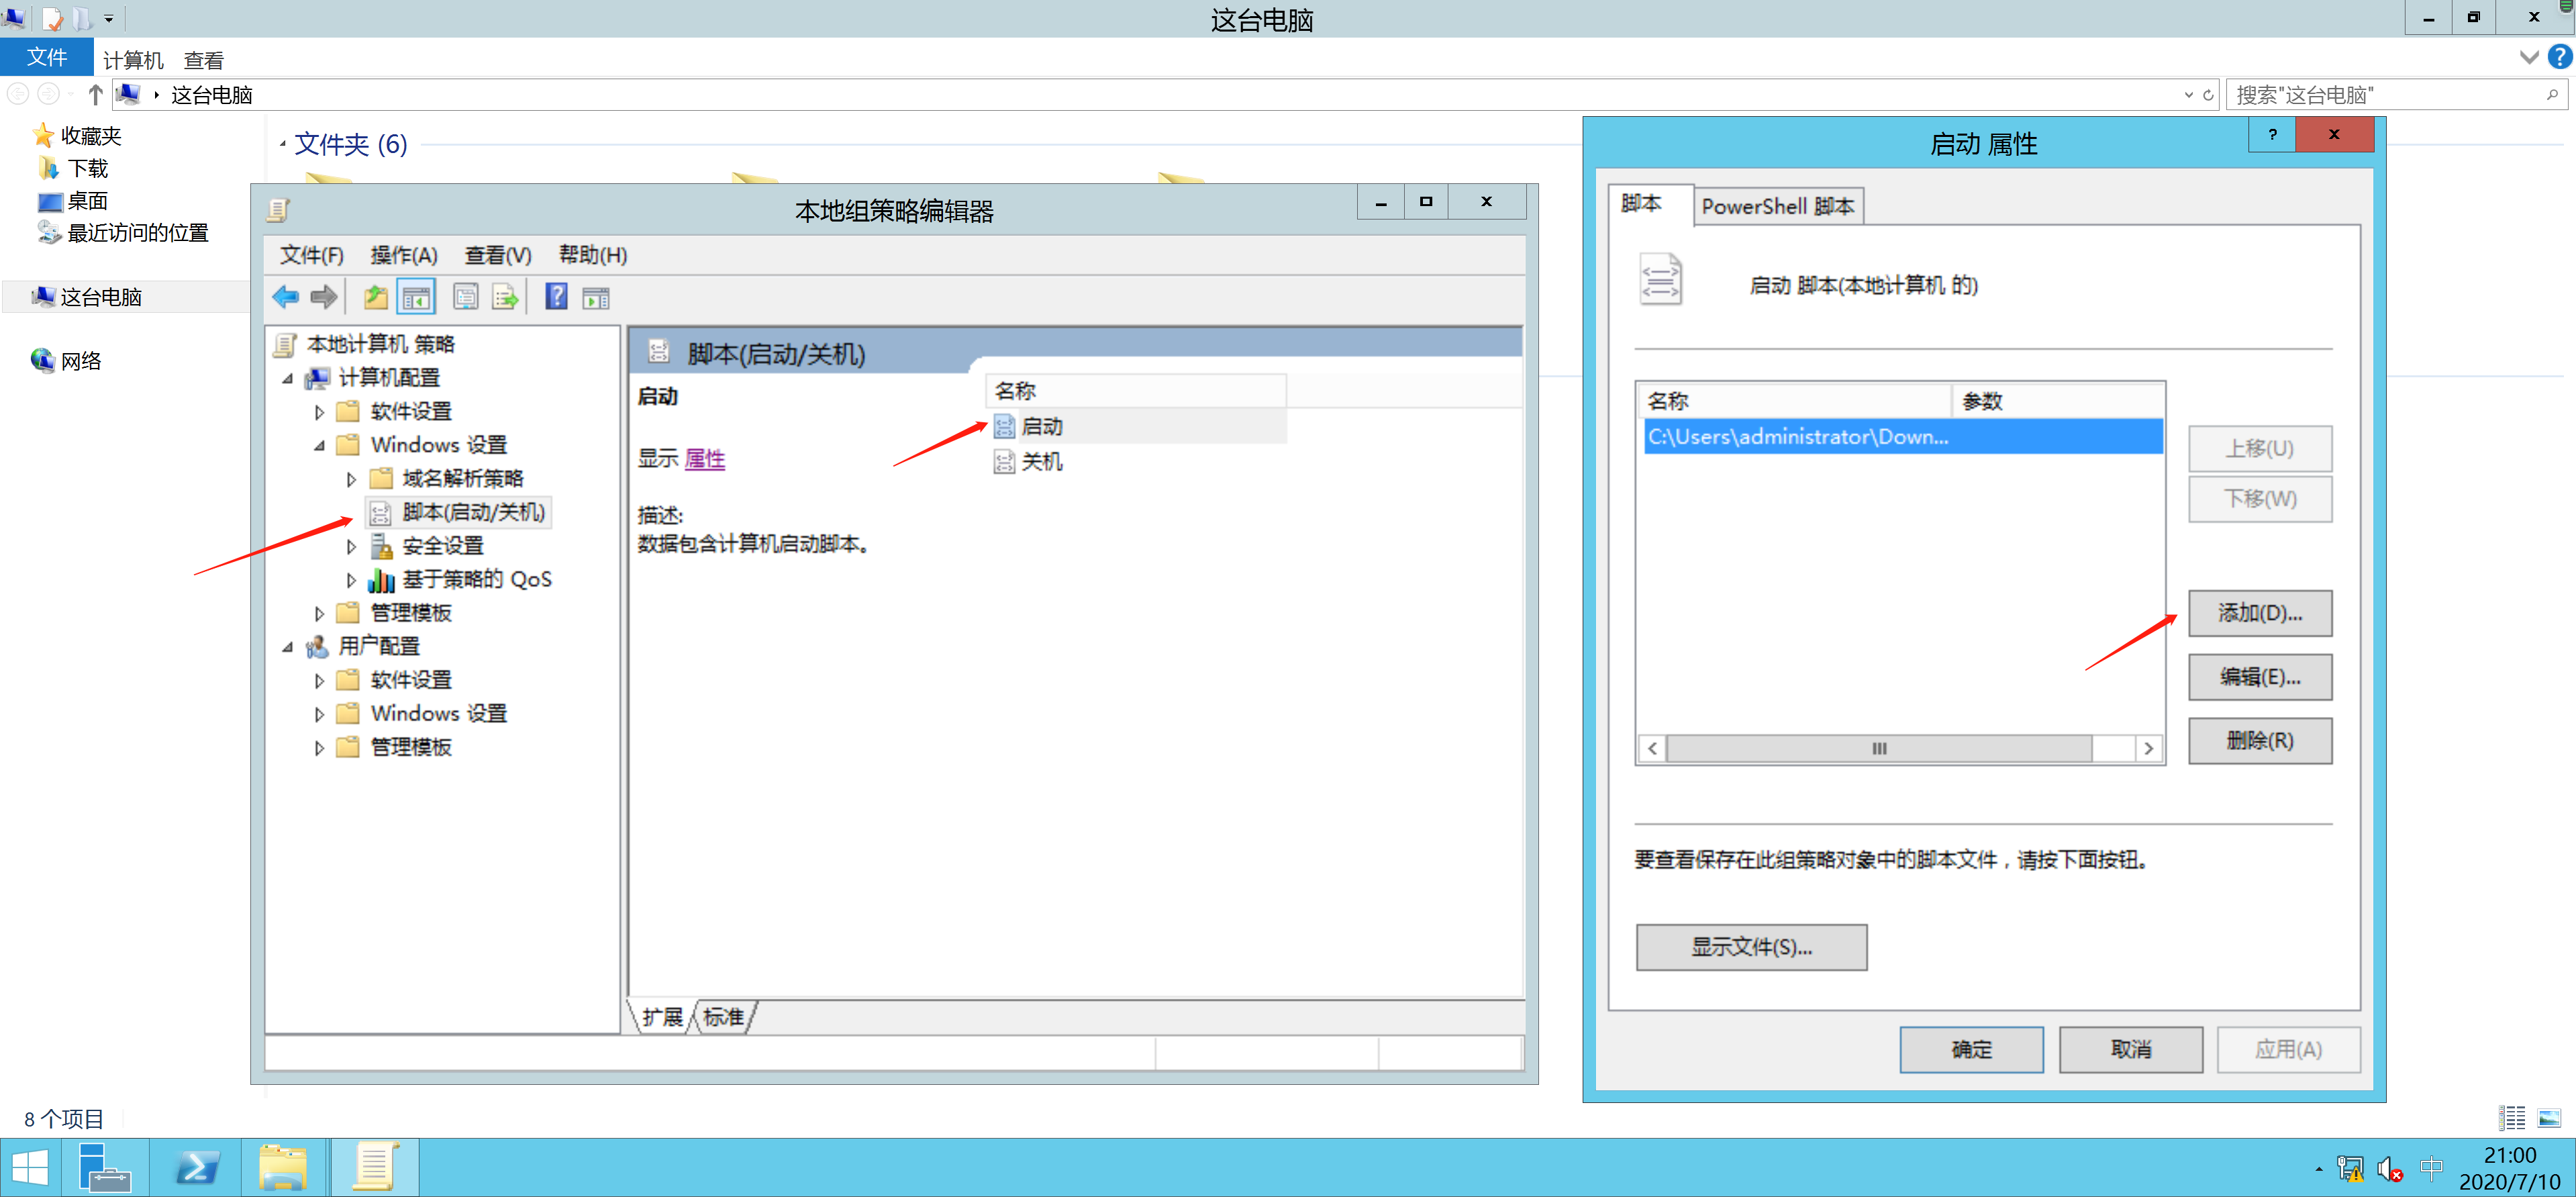Click the blue Help question-mark icon in the toolbar
The width and height of the screenshot is (2576, 1197).
(556, 297)
